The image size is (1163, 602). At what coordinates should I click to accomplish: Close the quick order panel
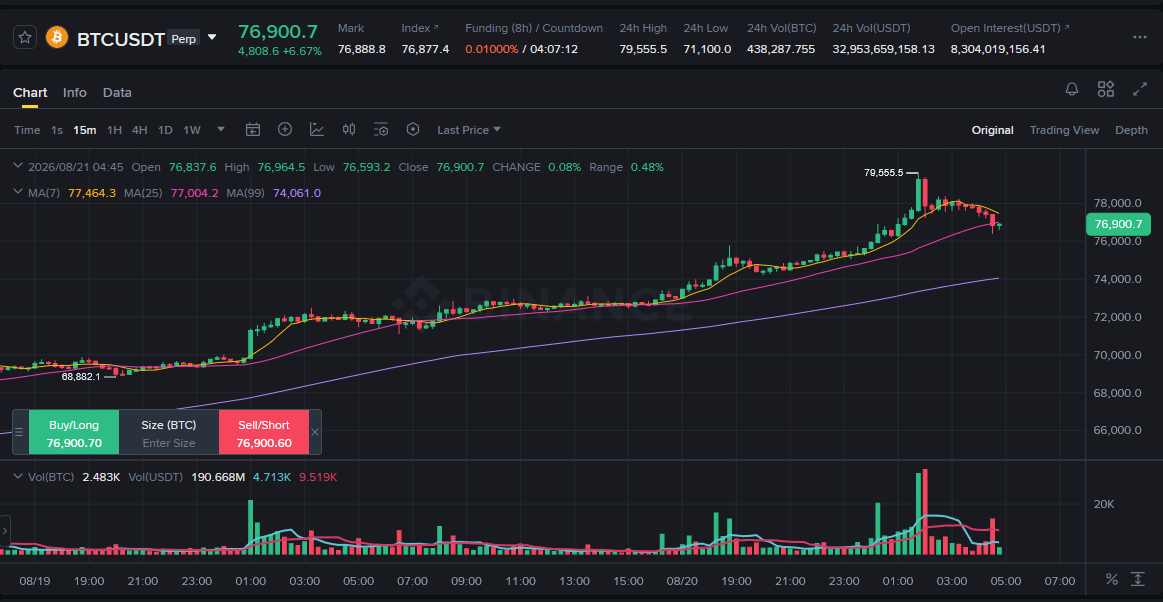[314, 432]
